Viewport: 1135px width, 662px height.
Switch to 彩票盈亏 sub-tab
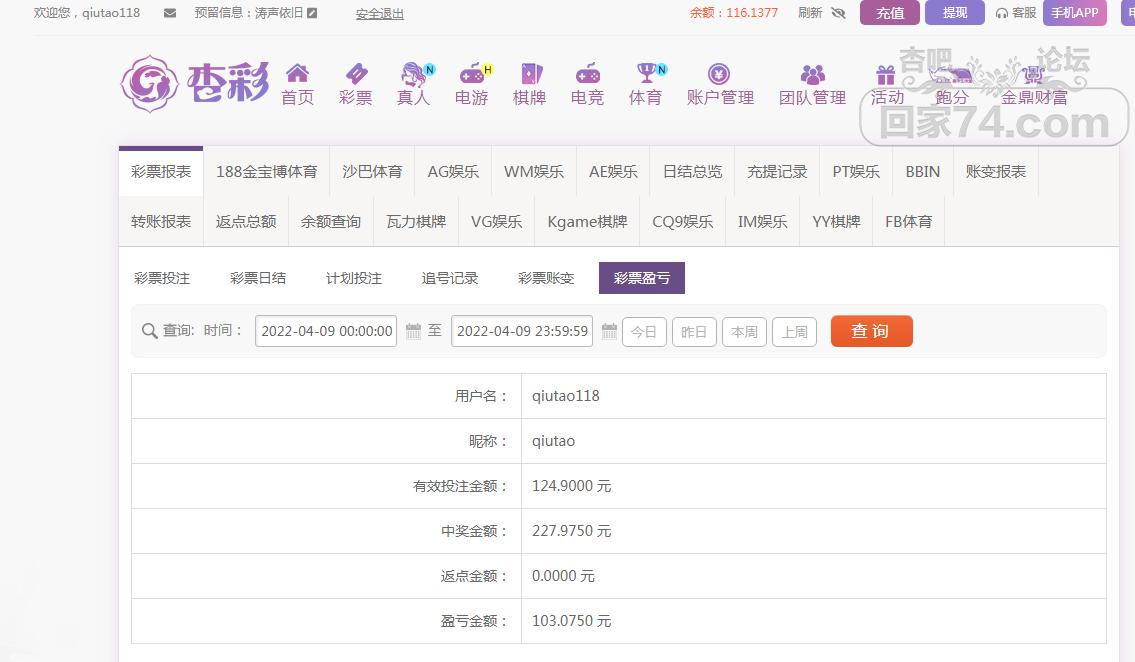tap(642, 278)
